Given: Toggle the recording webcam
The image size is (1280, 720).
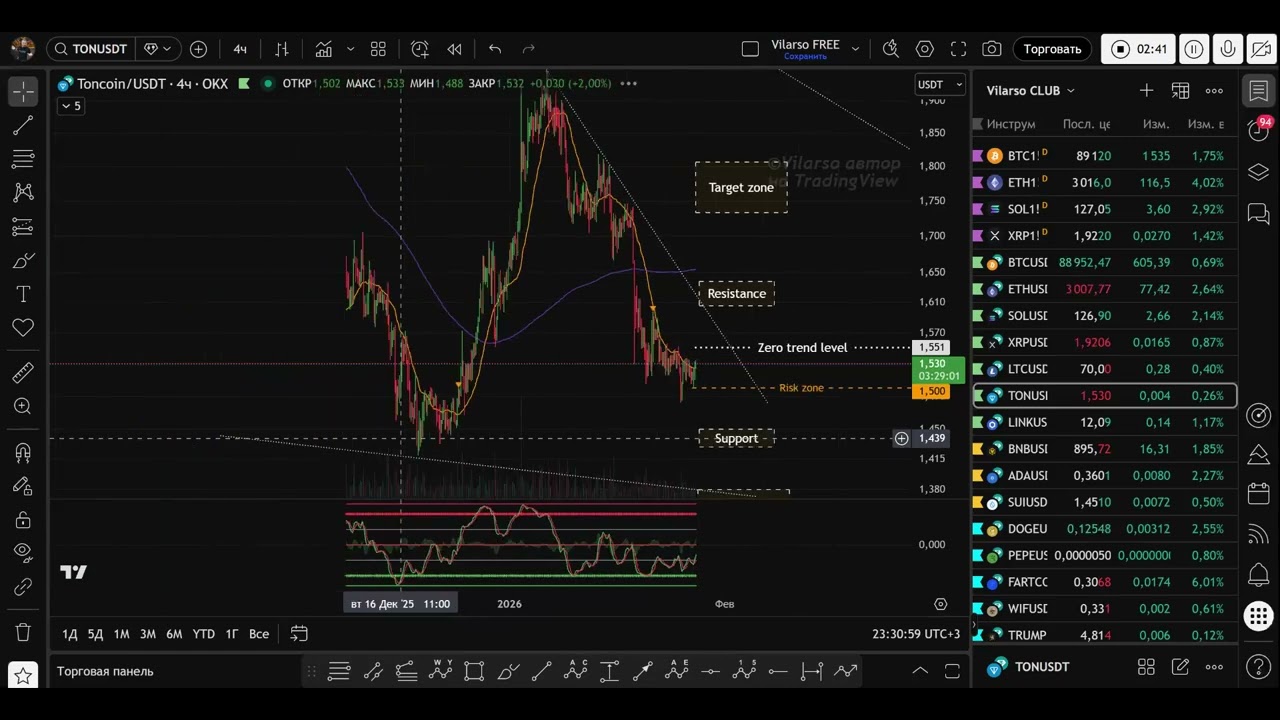Looking at the screenshot, I should click(1262, 49).
